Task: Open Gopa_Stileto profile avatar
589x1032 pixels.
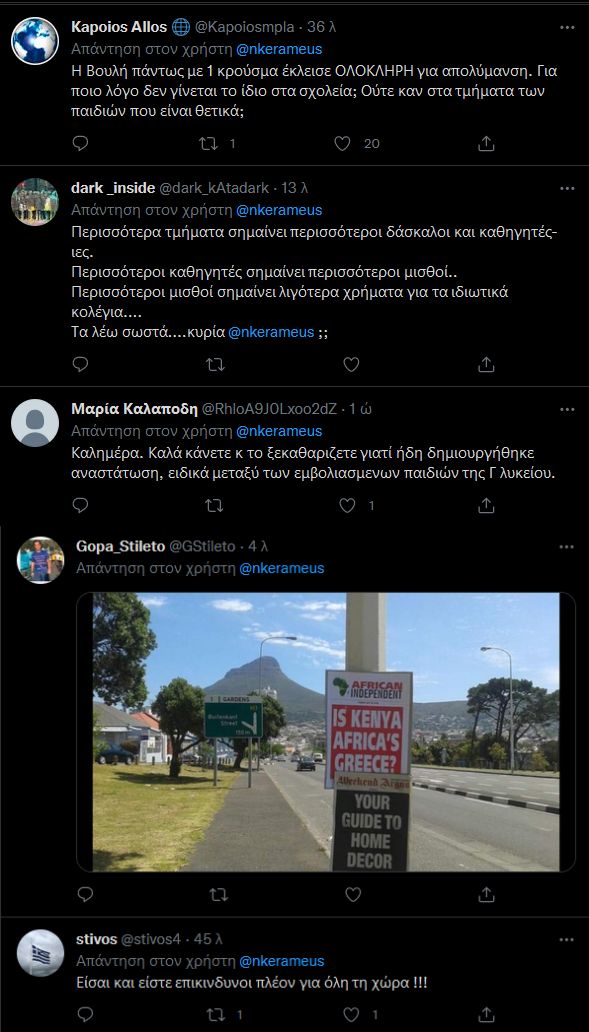Action: tap(40, 559)
